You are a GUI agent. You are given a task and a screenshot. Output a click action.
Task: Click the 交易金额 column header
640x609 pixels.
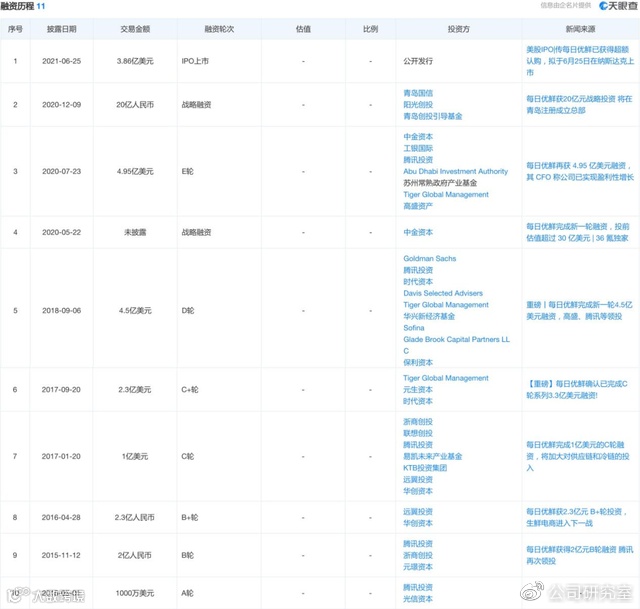[135, 29]
